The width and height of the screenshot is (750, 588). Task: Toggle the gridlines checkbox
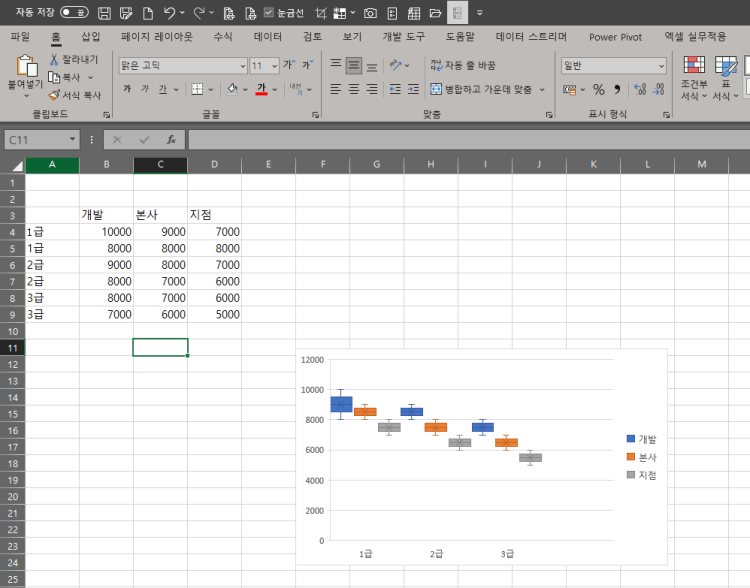[269, 12]
